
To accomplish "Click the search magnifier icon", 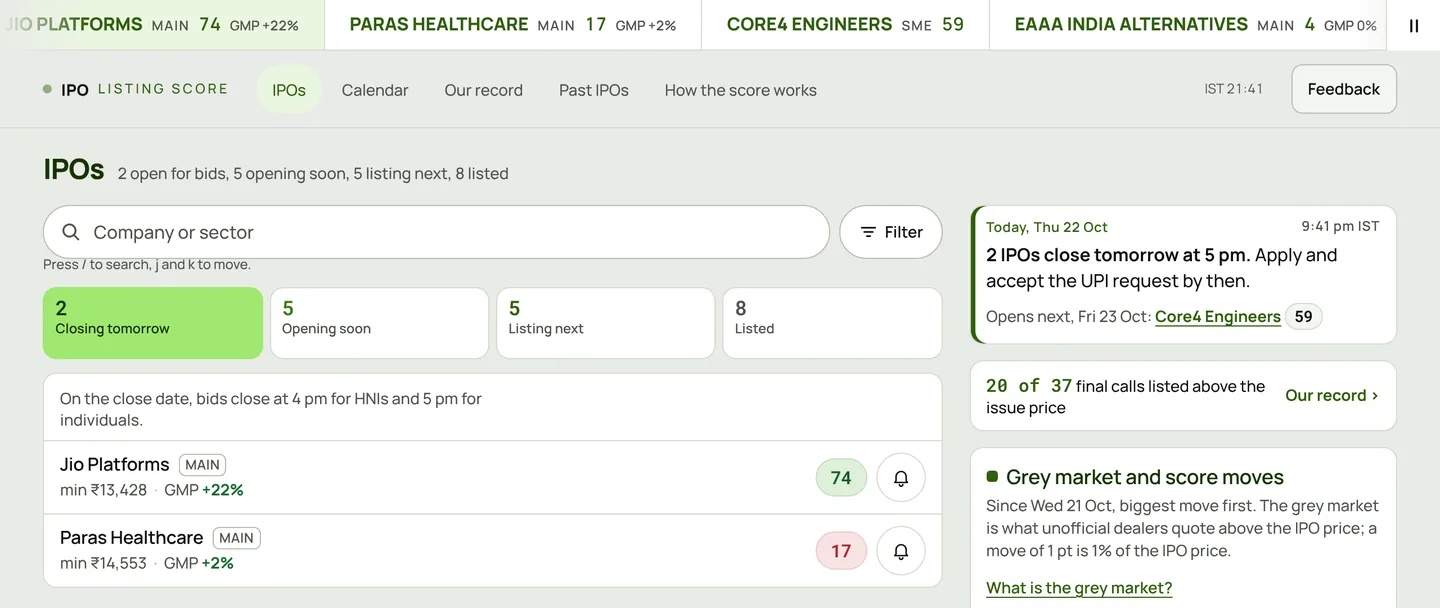I will (71, 232).
